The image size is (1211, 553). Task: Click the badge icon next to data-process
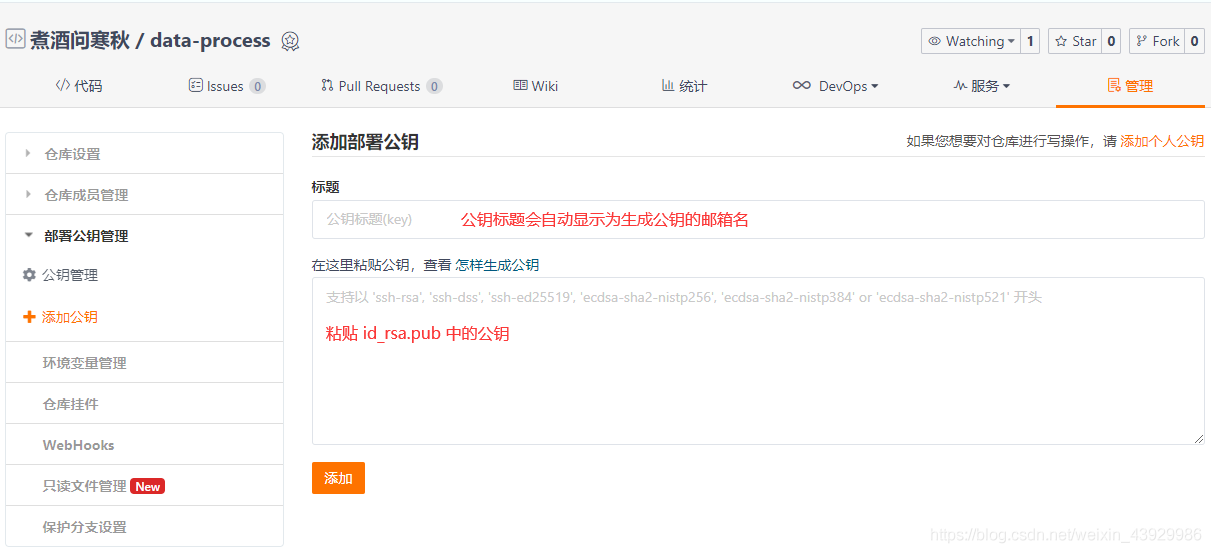[x=290, y=41]
